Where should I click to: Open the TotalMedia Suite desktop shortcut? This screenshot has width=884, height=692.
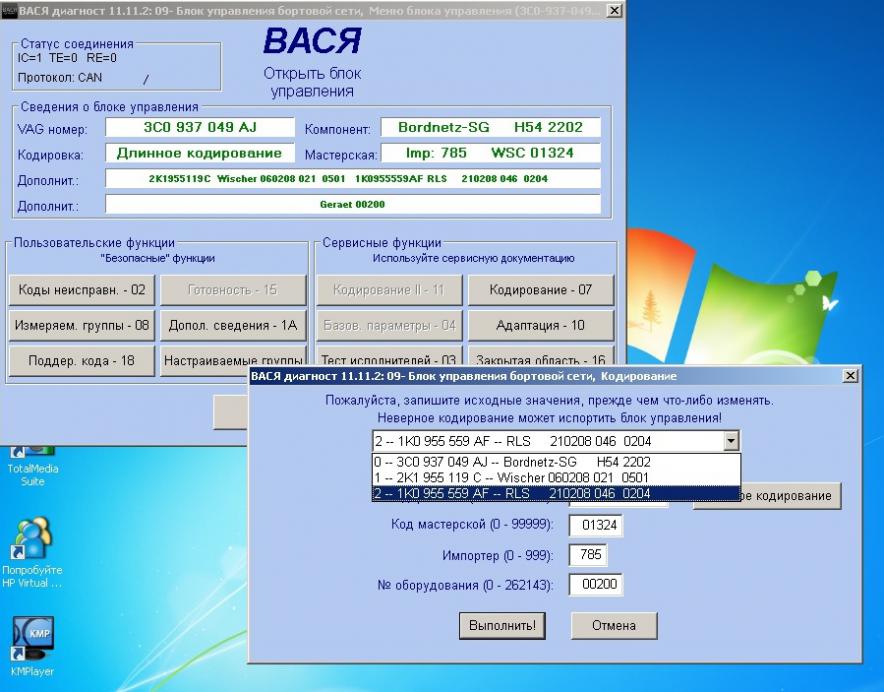click(x=32, y=466)
